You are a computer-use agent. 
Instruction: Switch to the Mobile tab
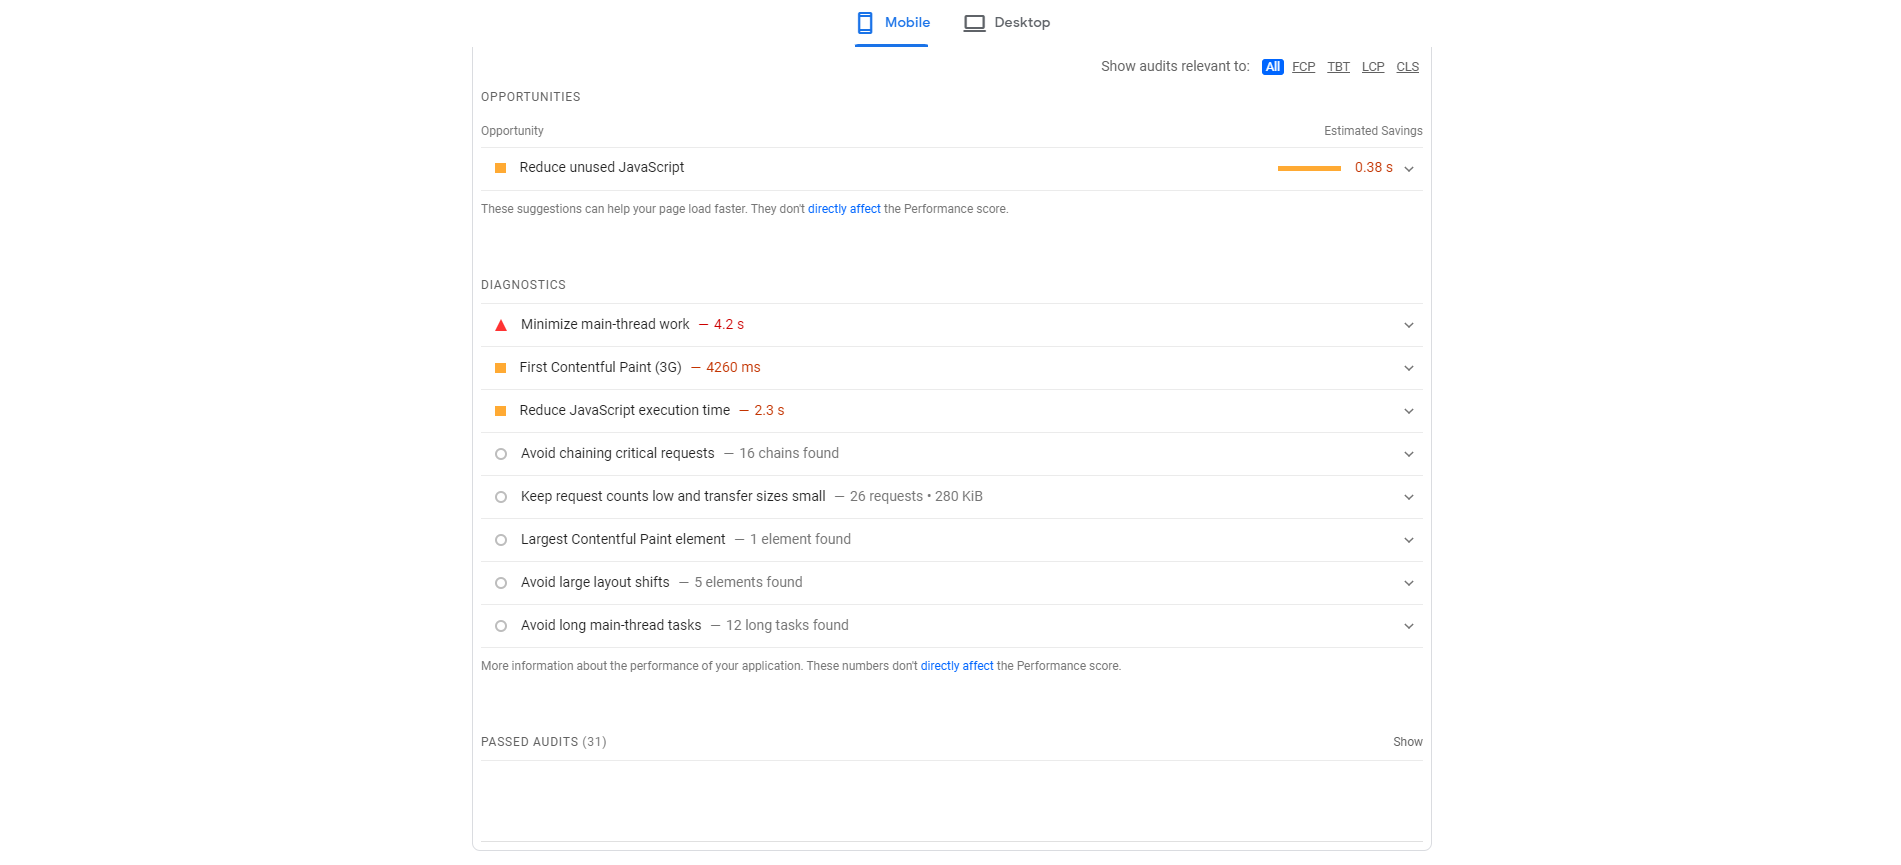(x=893, y=23)
